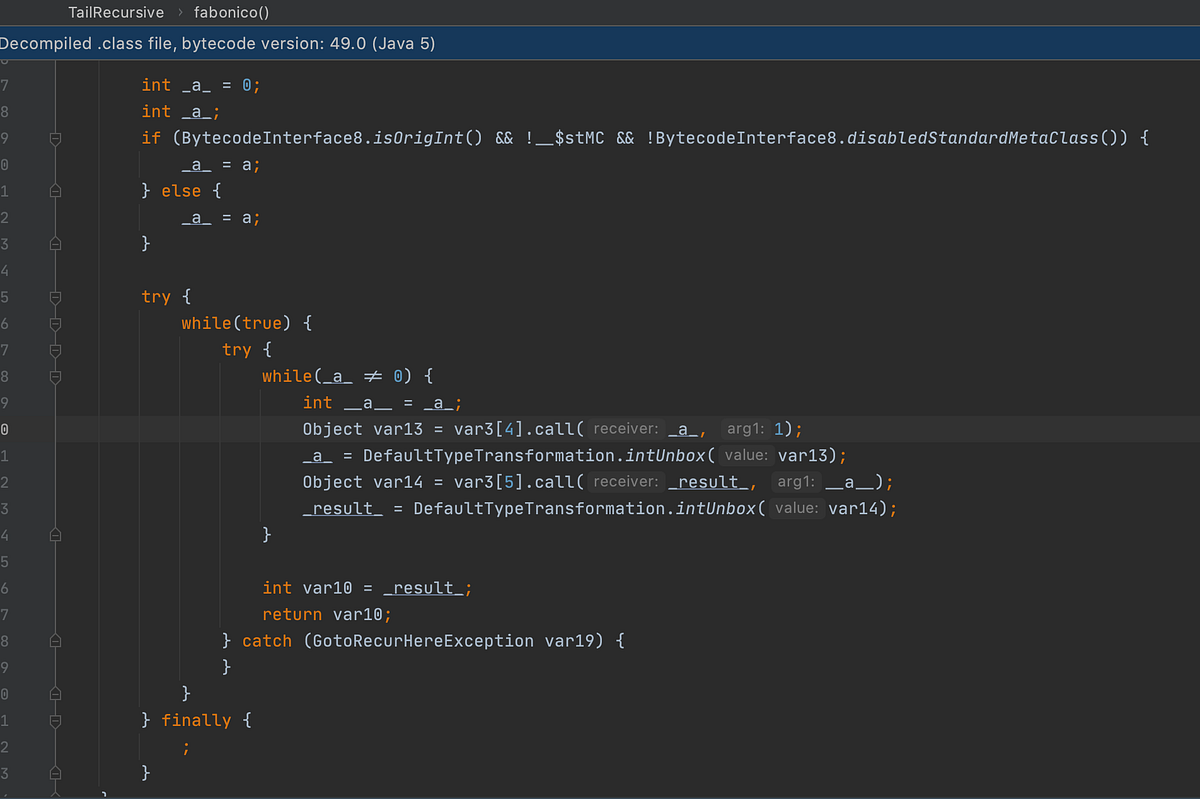1200x799 pixels.
Task: Toggle the fold marker on the bottom closing brace line
Action: (55, 773)
